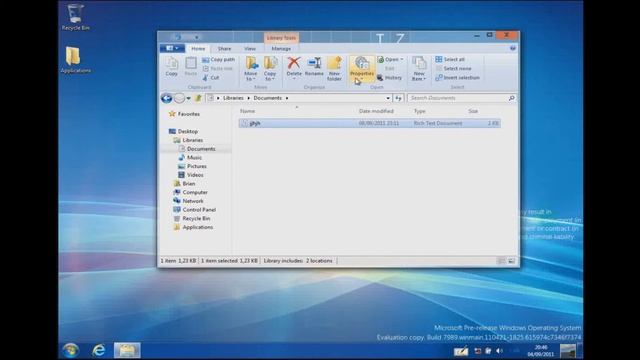Click the Recycle Bin desktop icon
640x360 pixels.
coord(76,17)
